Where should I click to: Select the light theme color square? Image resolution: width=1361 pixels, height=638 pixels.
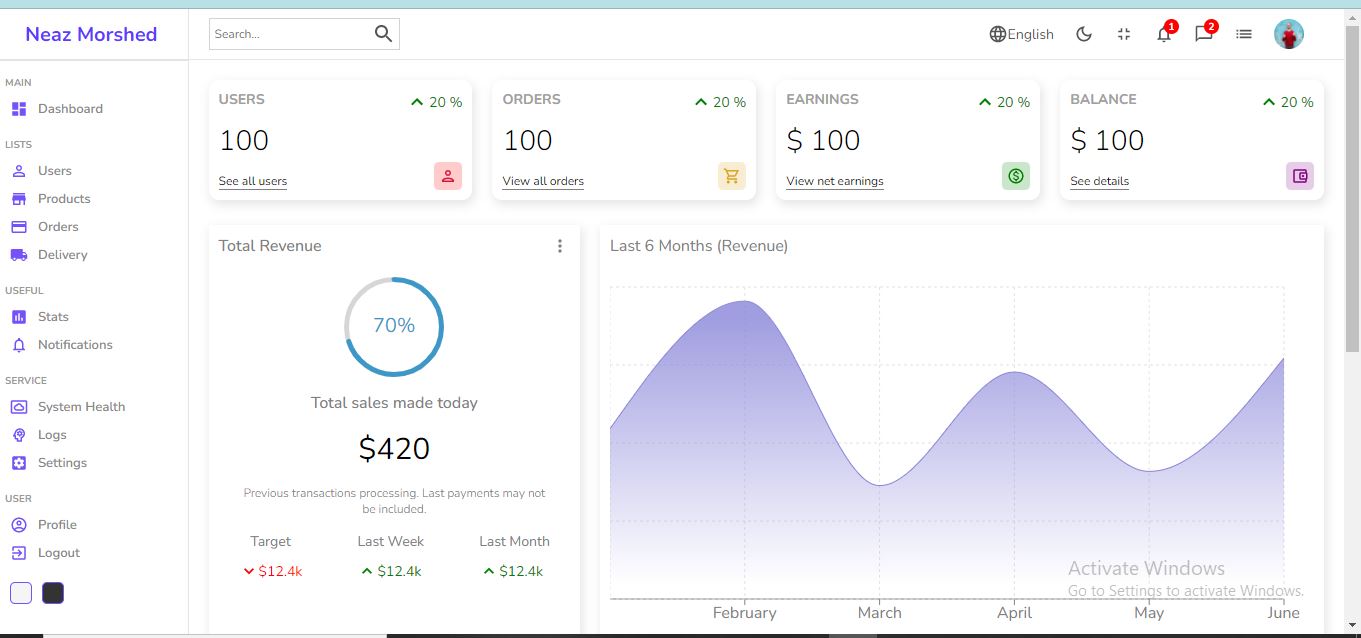click(x=21, y=593)
